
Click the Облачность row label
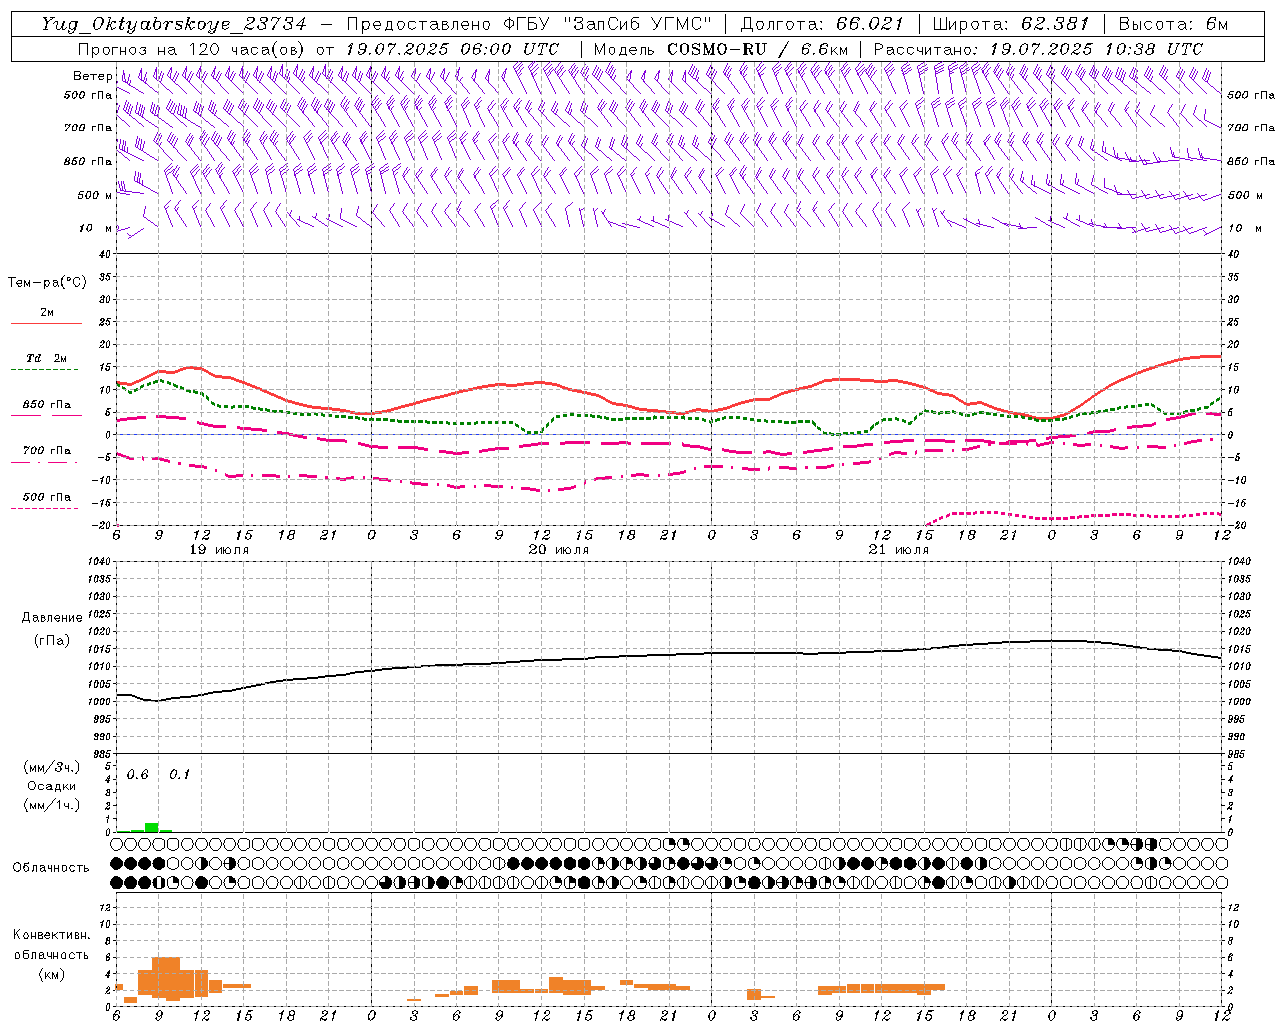51,867
